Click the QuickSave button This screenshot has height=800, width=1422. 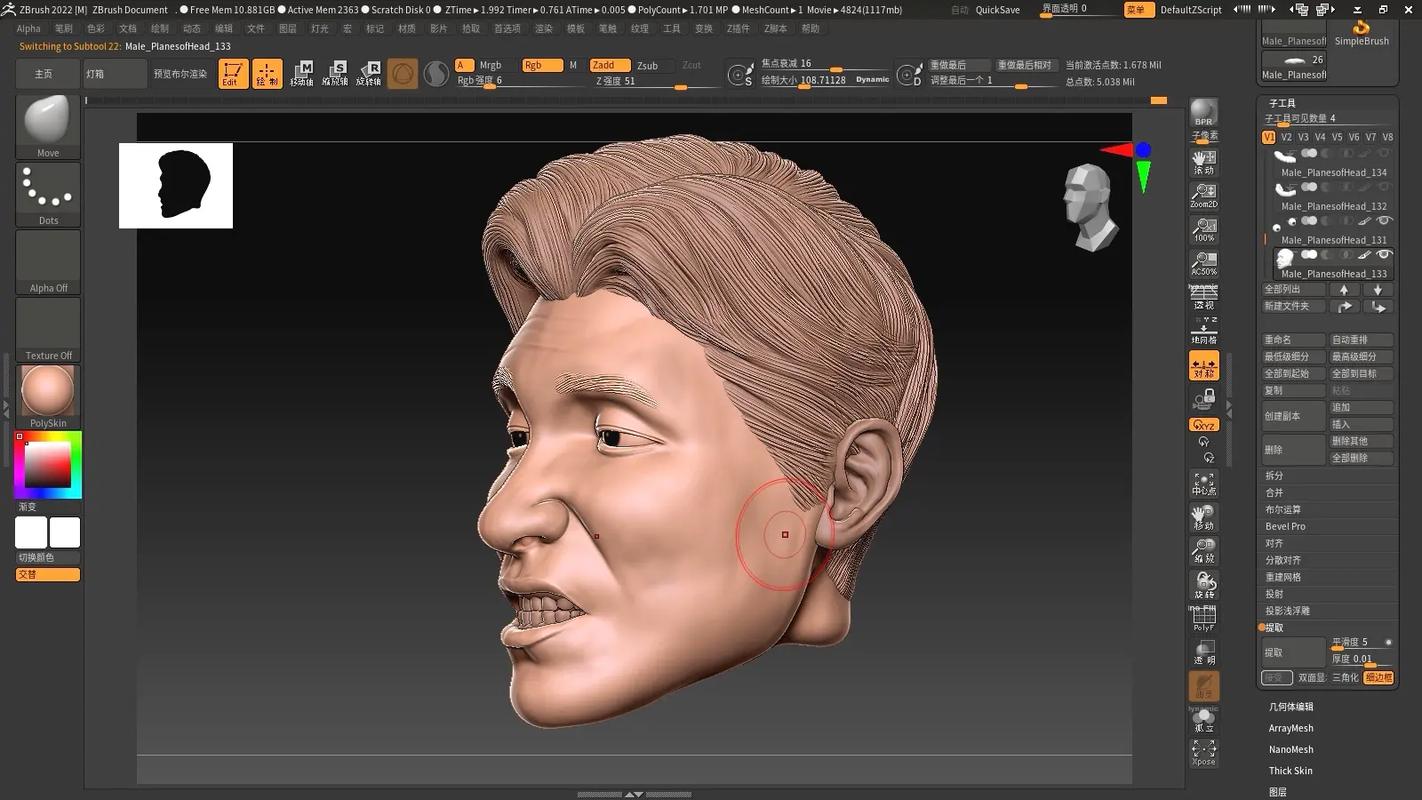point(998,10)
